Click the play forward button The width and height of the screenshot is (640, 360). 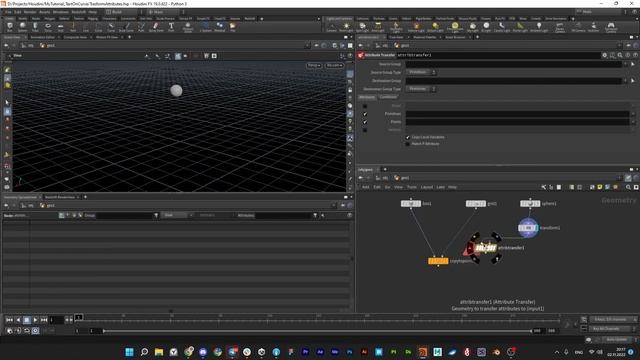click(35, 320)
